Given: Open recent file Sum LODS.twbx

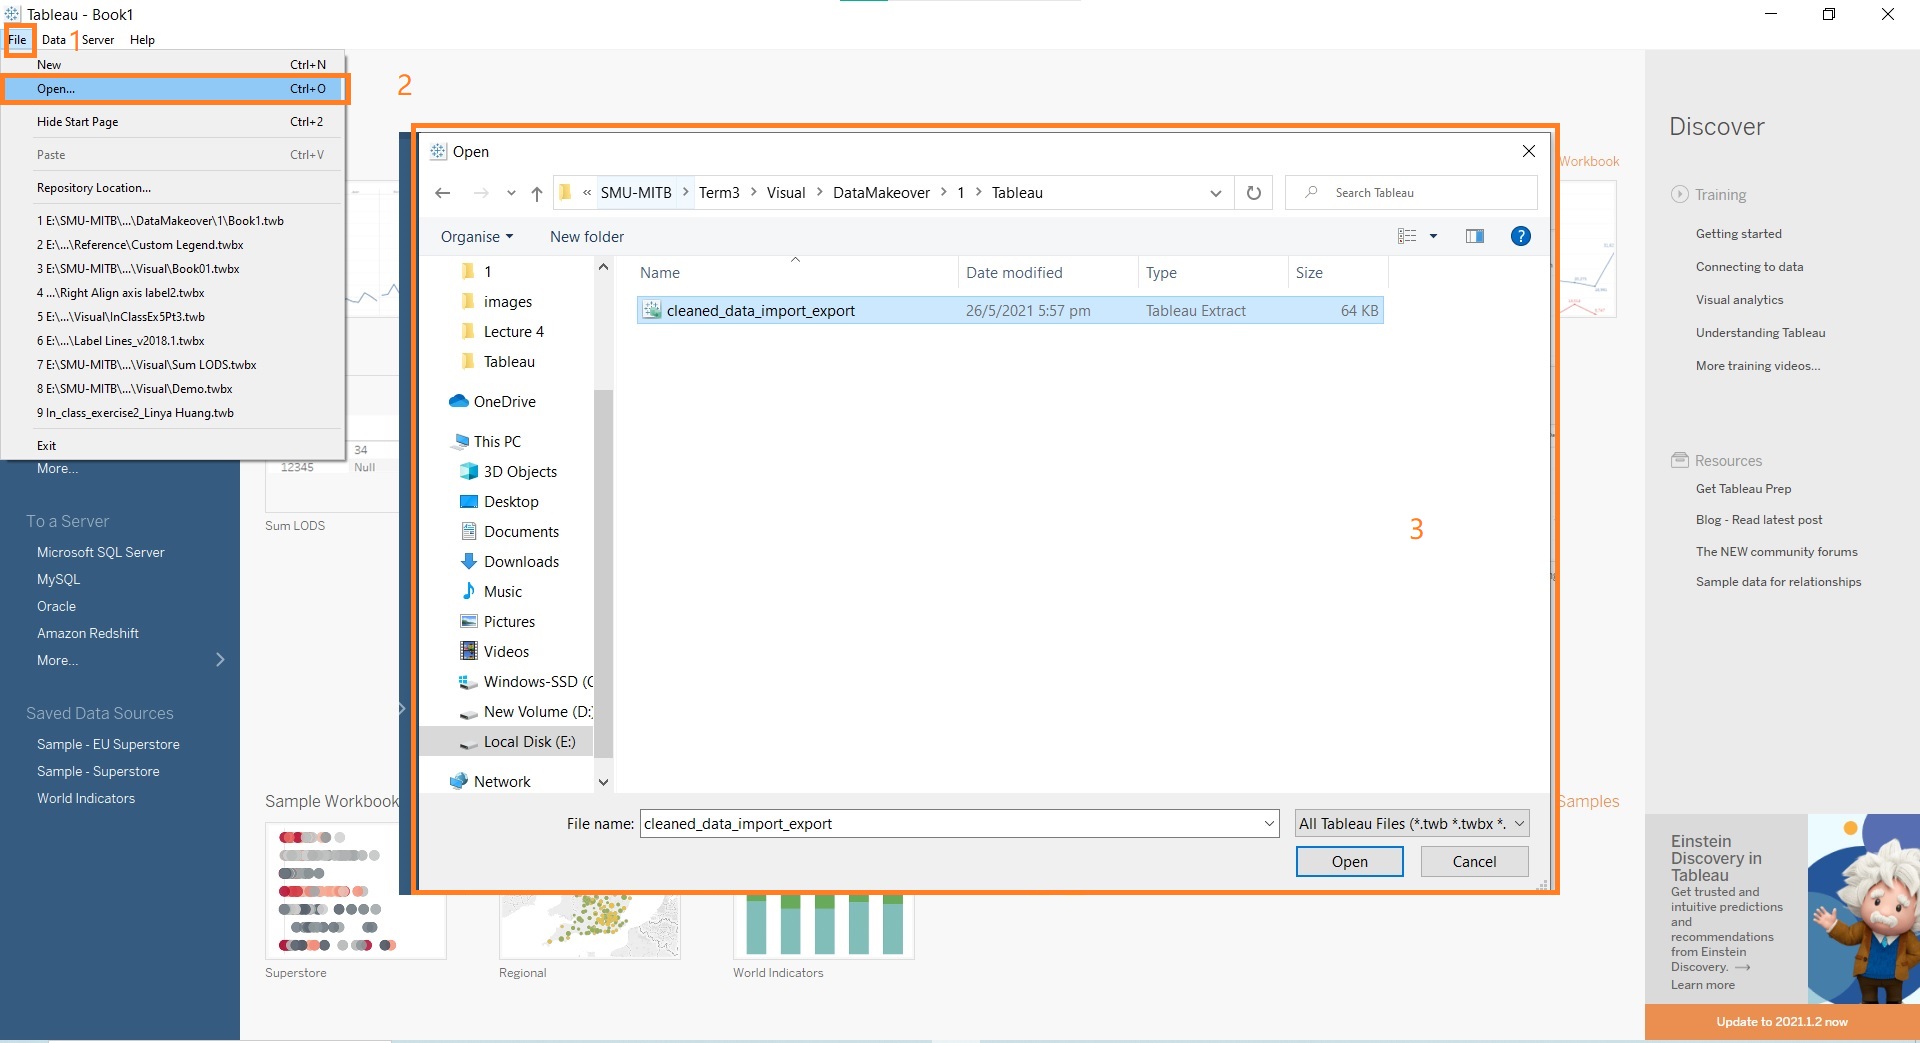Looking at the screenshot, I should 174,364.
